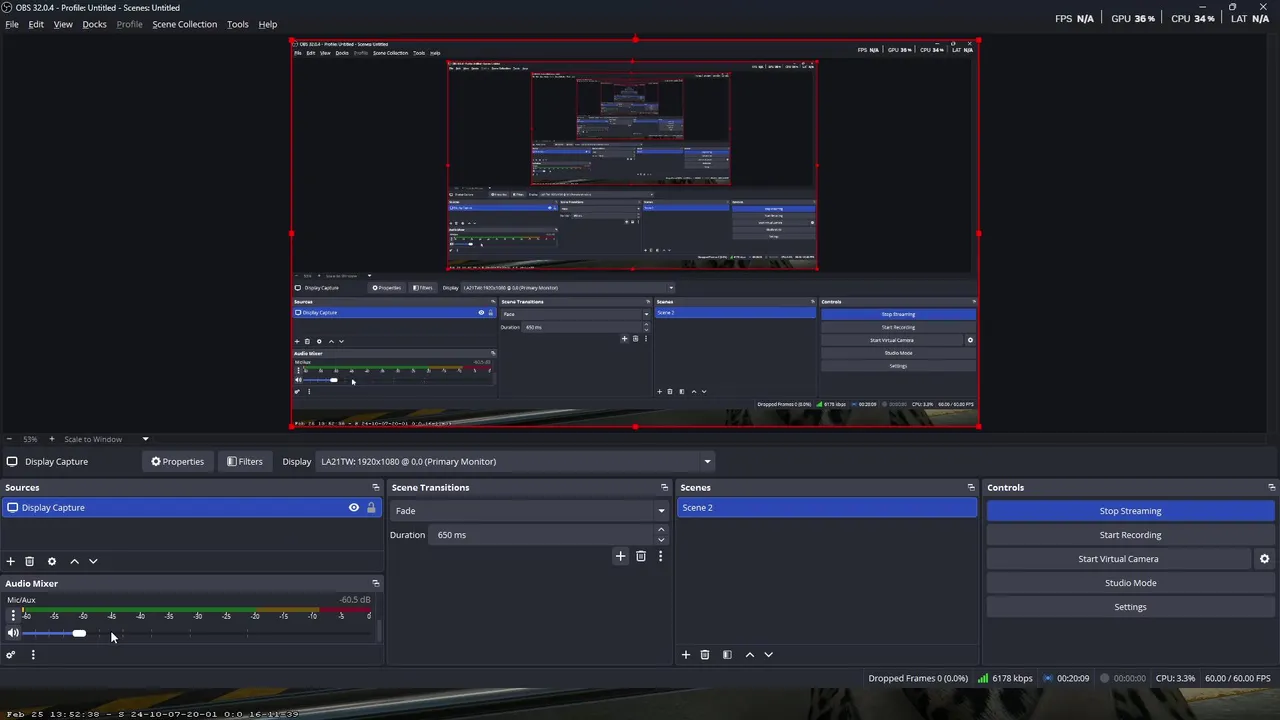Open the File menu
This screenshot has width=1280, height=720.
click(12, 24)
